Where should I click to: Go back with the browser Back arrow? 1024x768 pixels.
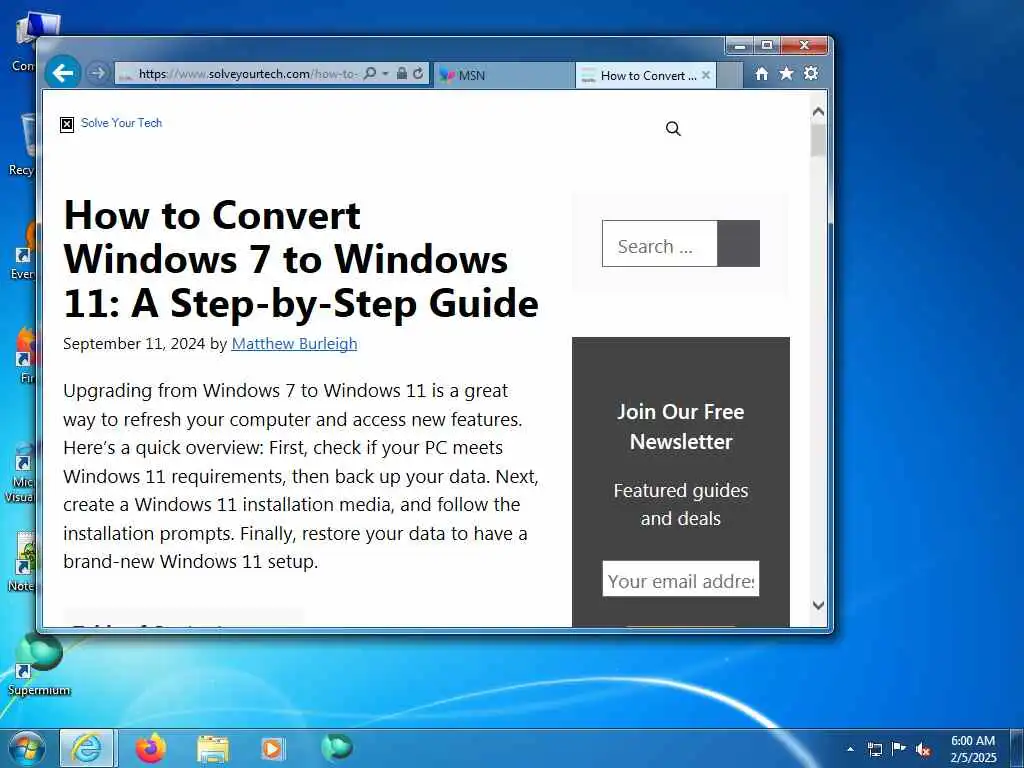(63, 73)
